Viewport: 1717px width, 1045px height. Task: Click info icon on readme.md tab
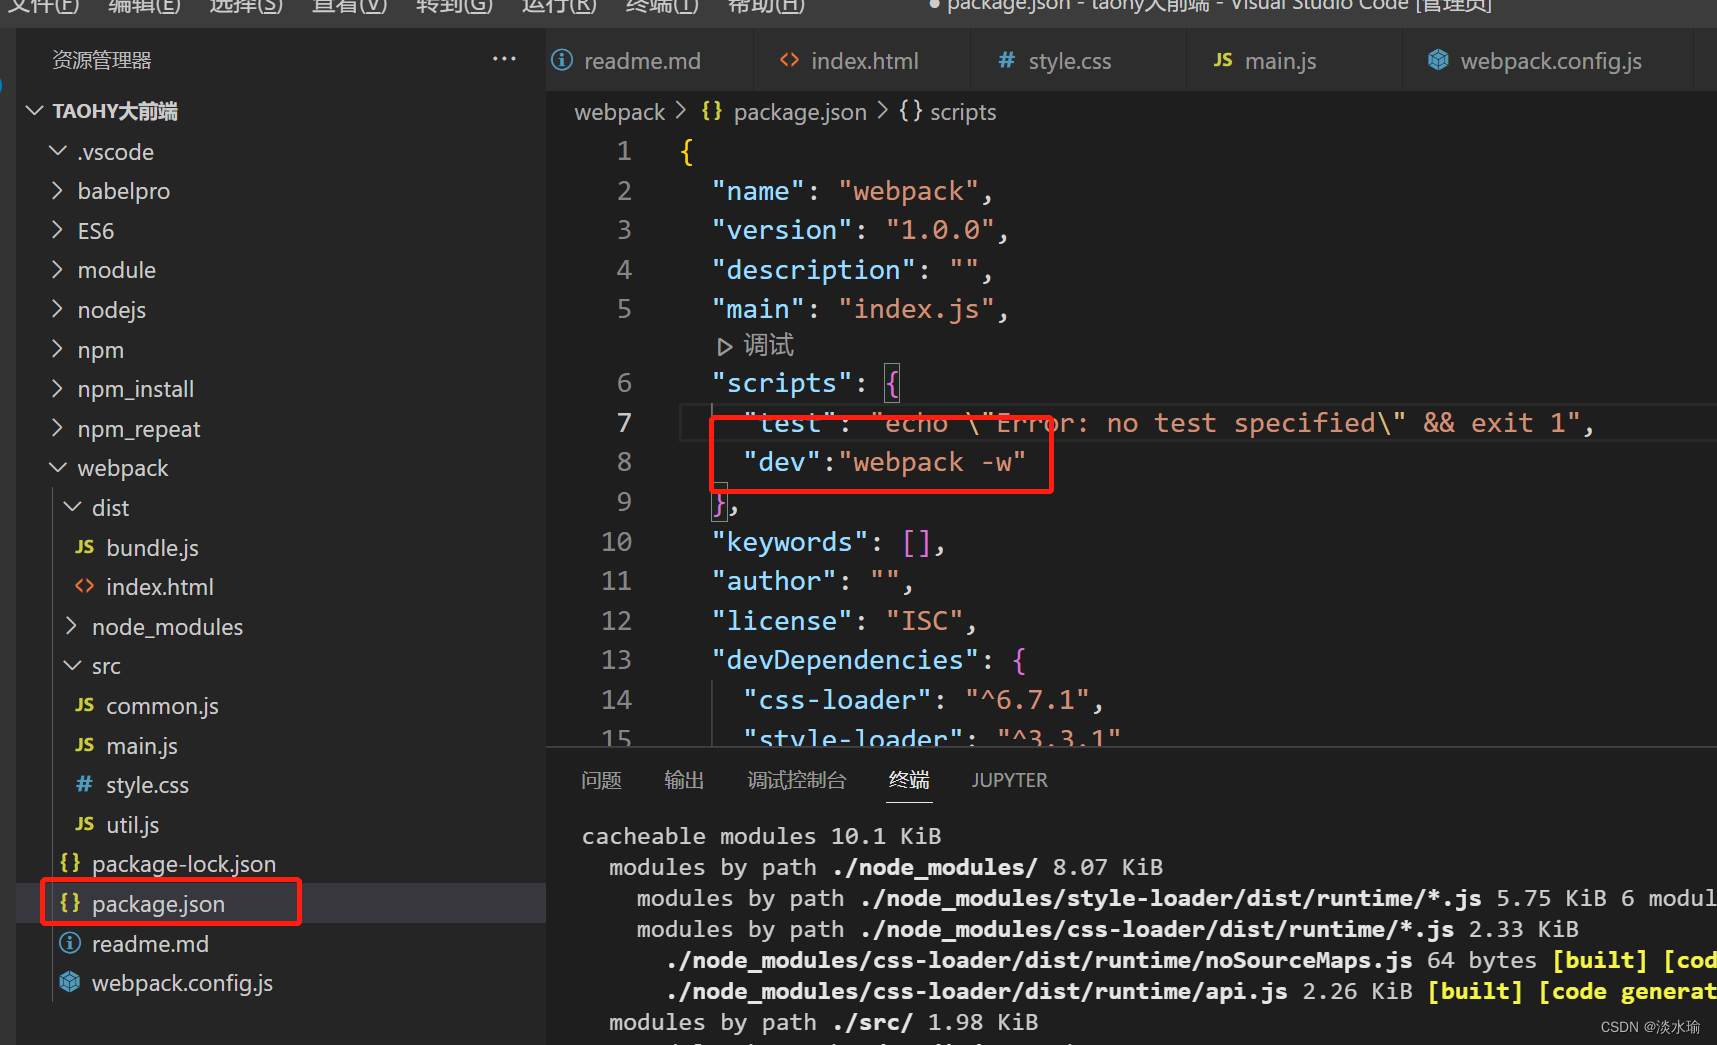pos(562,60)
